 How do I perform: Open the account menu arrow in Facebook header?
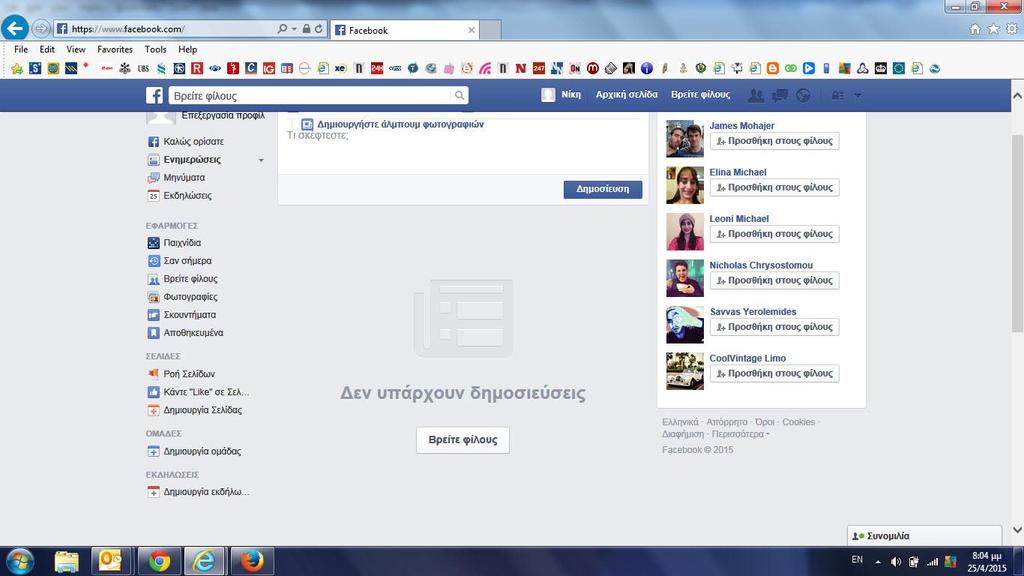coord(857,95)
